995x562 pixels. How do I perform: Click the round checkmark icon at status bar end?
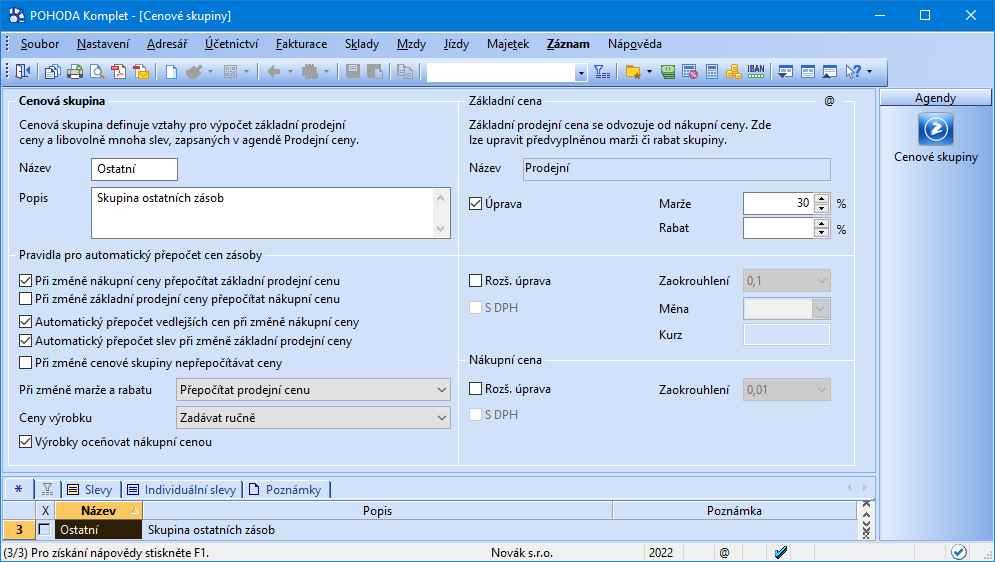coord(959,552)
